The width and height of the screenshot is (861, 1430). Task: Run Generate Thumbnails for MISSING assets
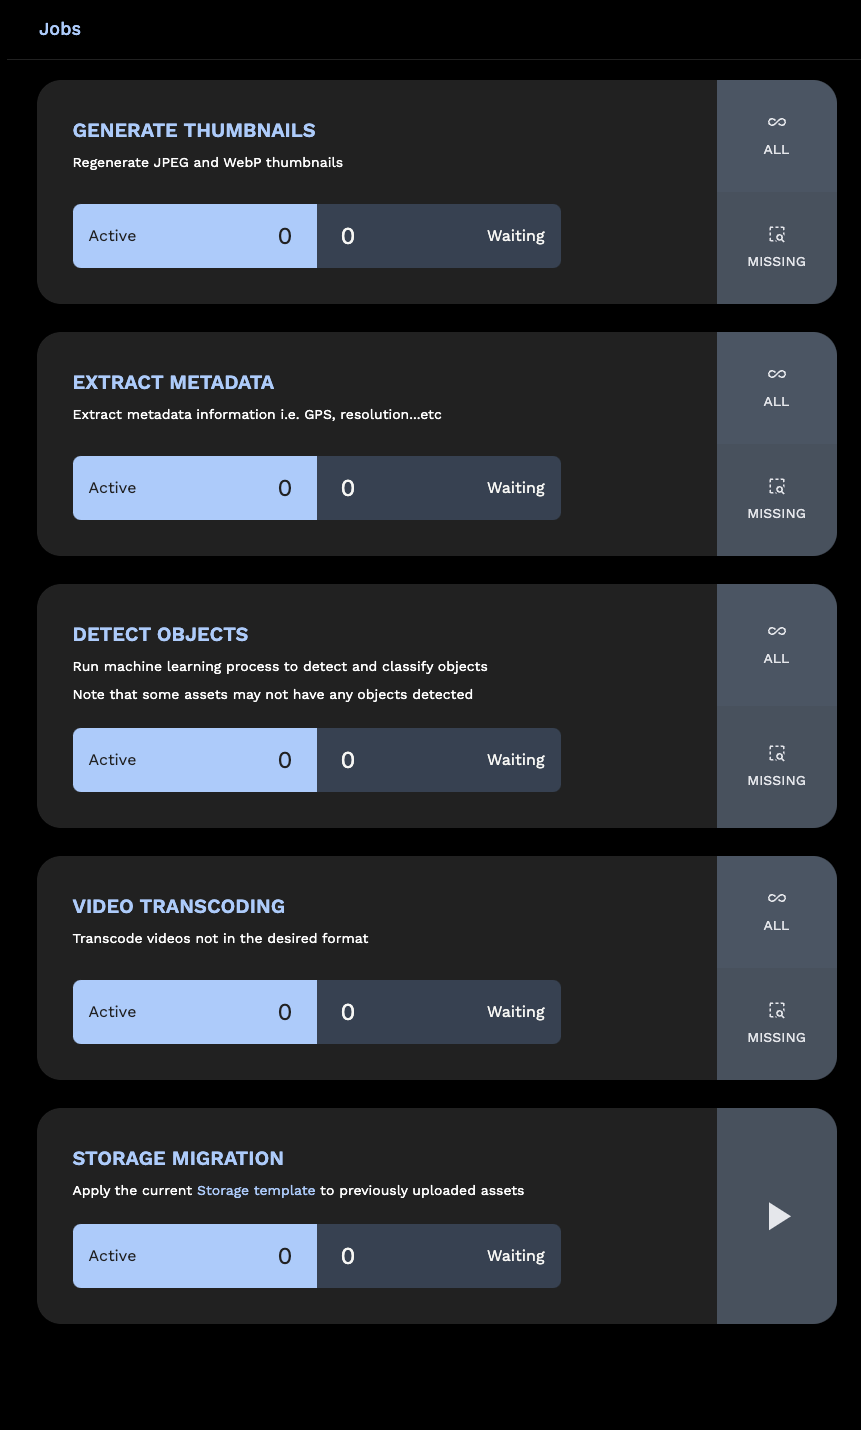[776, 248]
